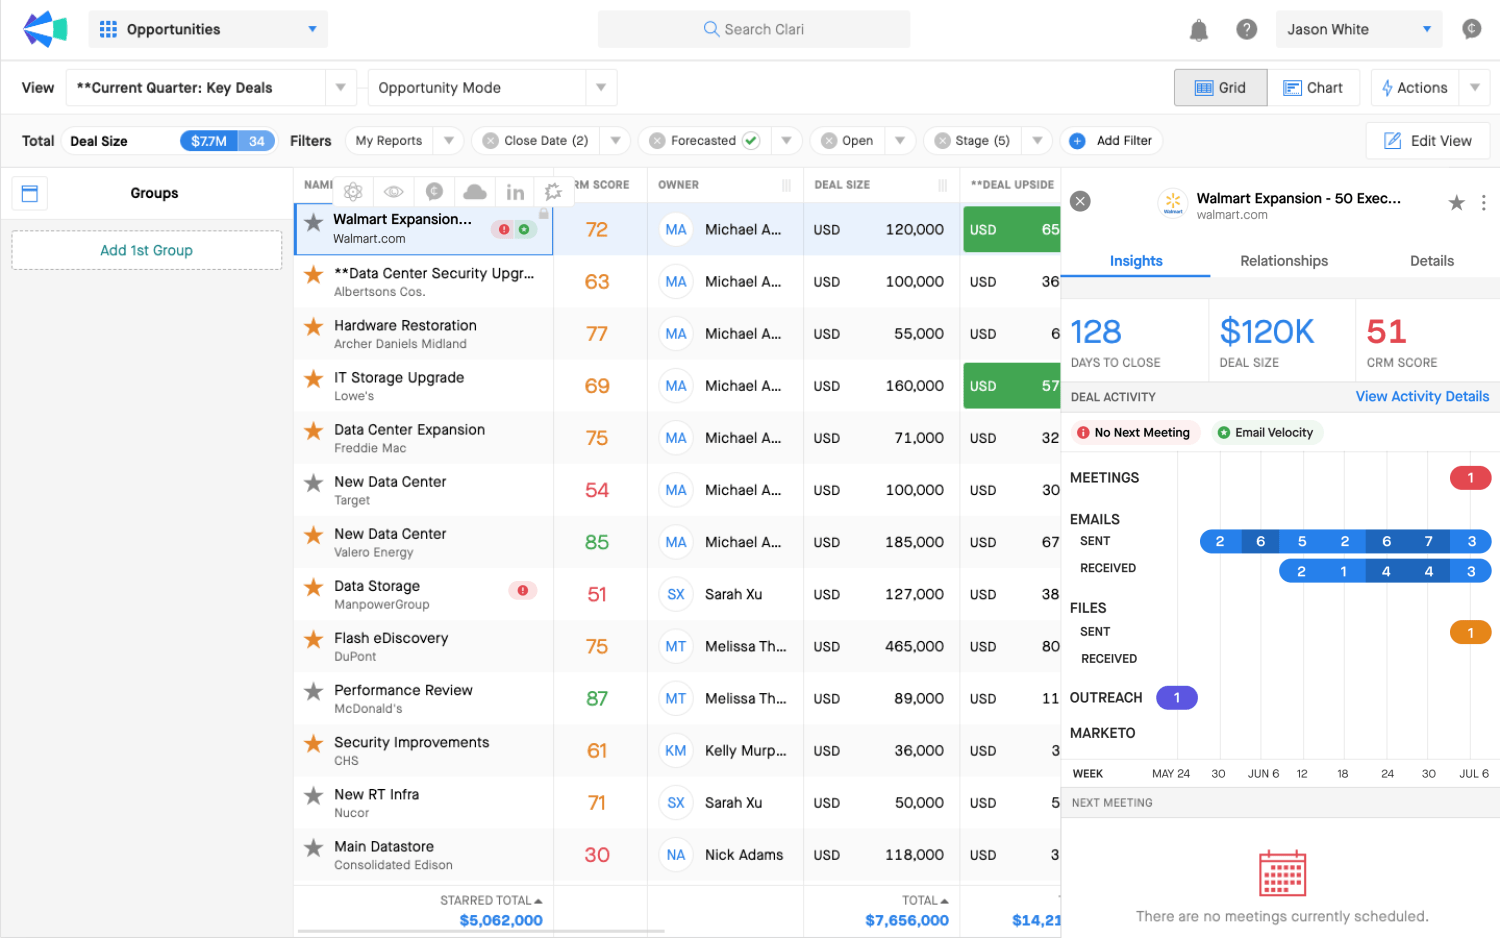Toggle the Forecasted filter checkmark
This screenshot has height=938, width=1500.
[x=751, y=141]
